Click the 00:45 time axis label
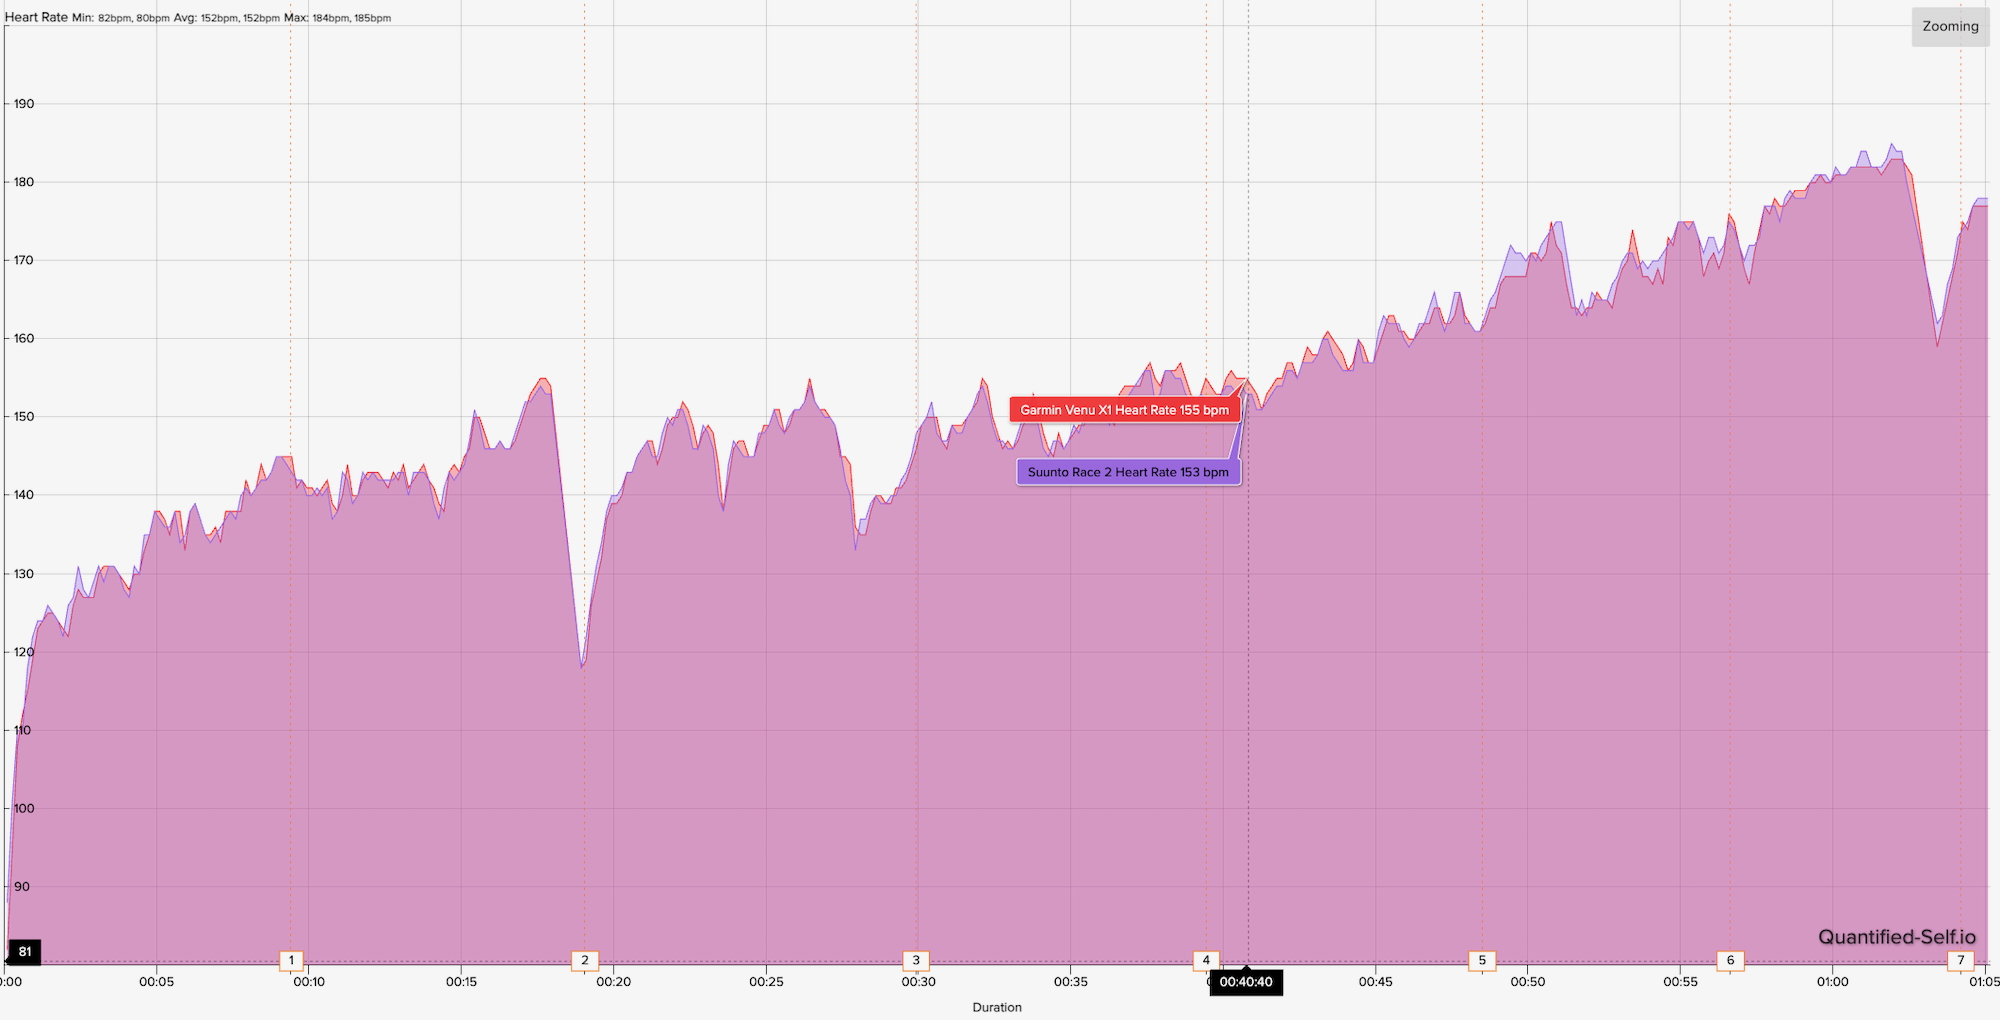This screenshot has width=2000, height=1020. [x=1376, y=982]
